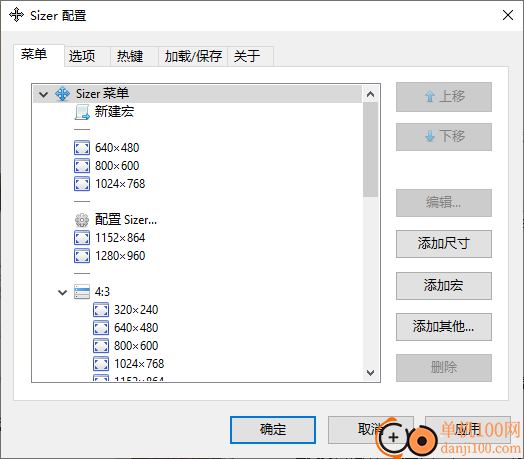Click the 1024×768 icon under 4:3
This screenshot has height=459, width=524.
click(x=101, y=364)
